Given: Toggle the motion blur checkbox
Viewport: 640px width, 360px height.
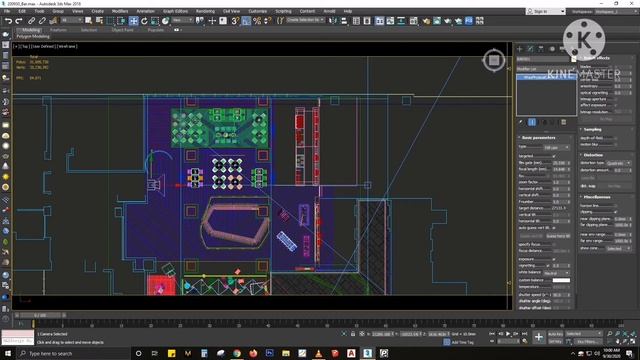Looking at the screenshot, I should point(616,144).
